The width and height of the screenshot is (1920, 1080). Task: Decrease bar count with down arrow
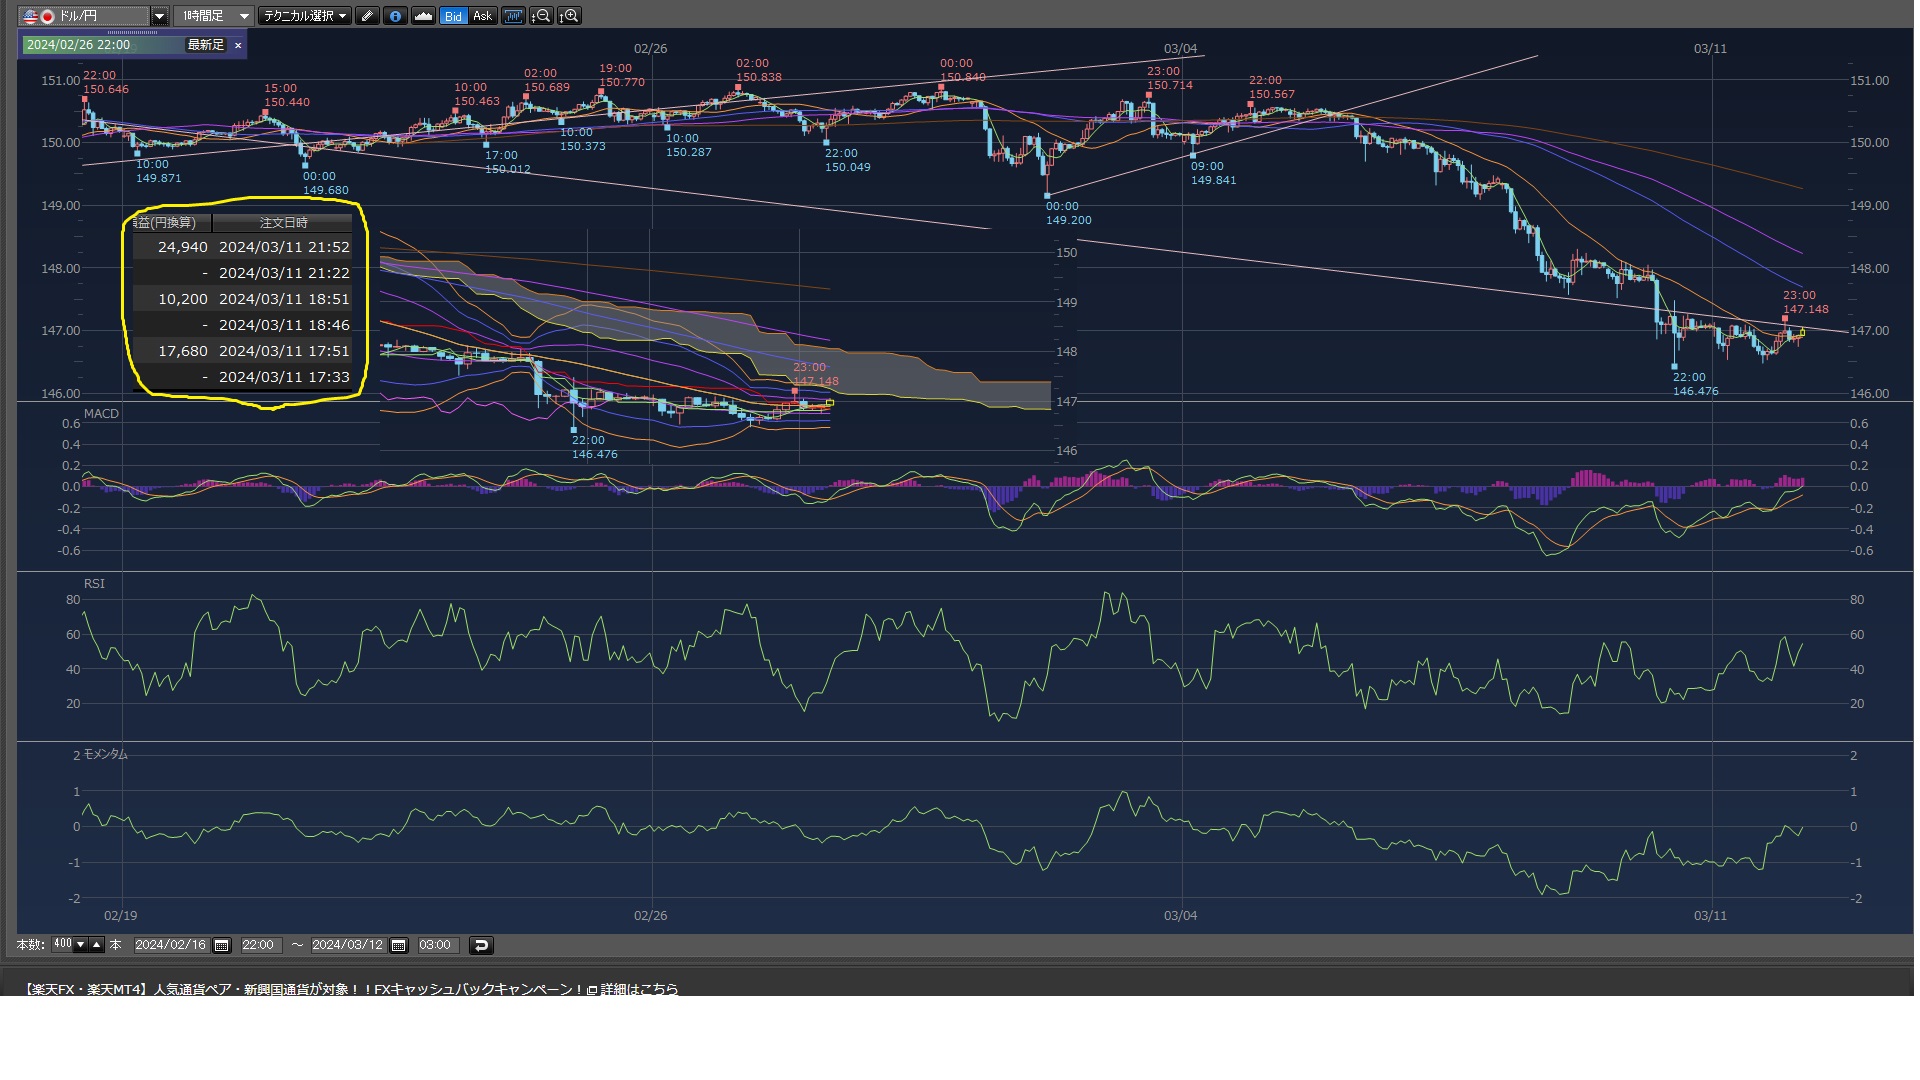tap(81, 944)
